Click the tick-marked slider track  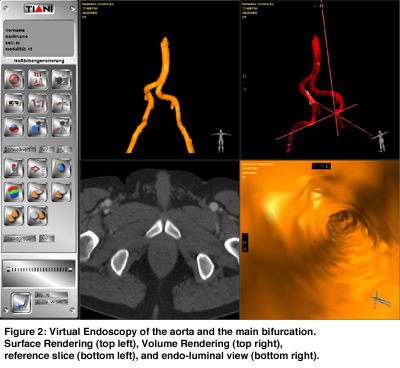coord(39,270)
